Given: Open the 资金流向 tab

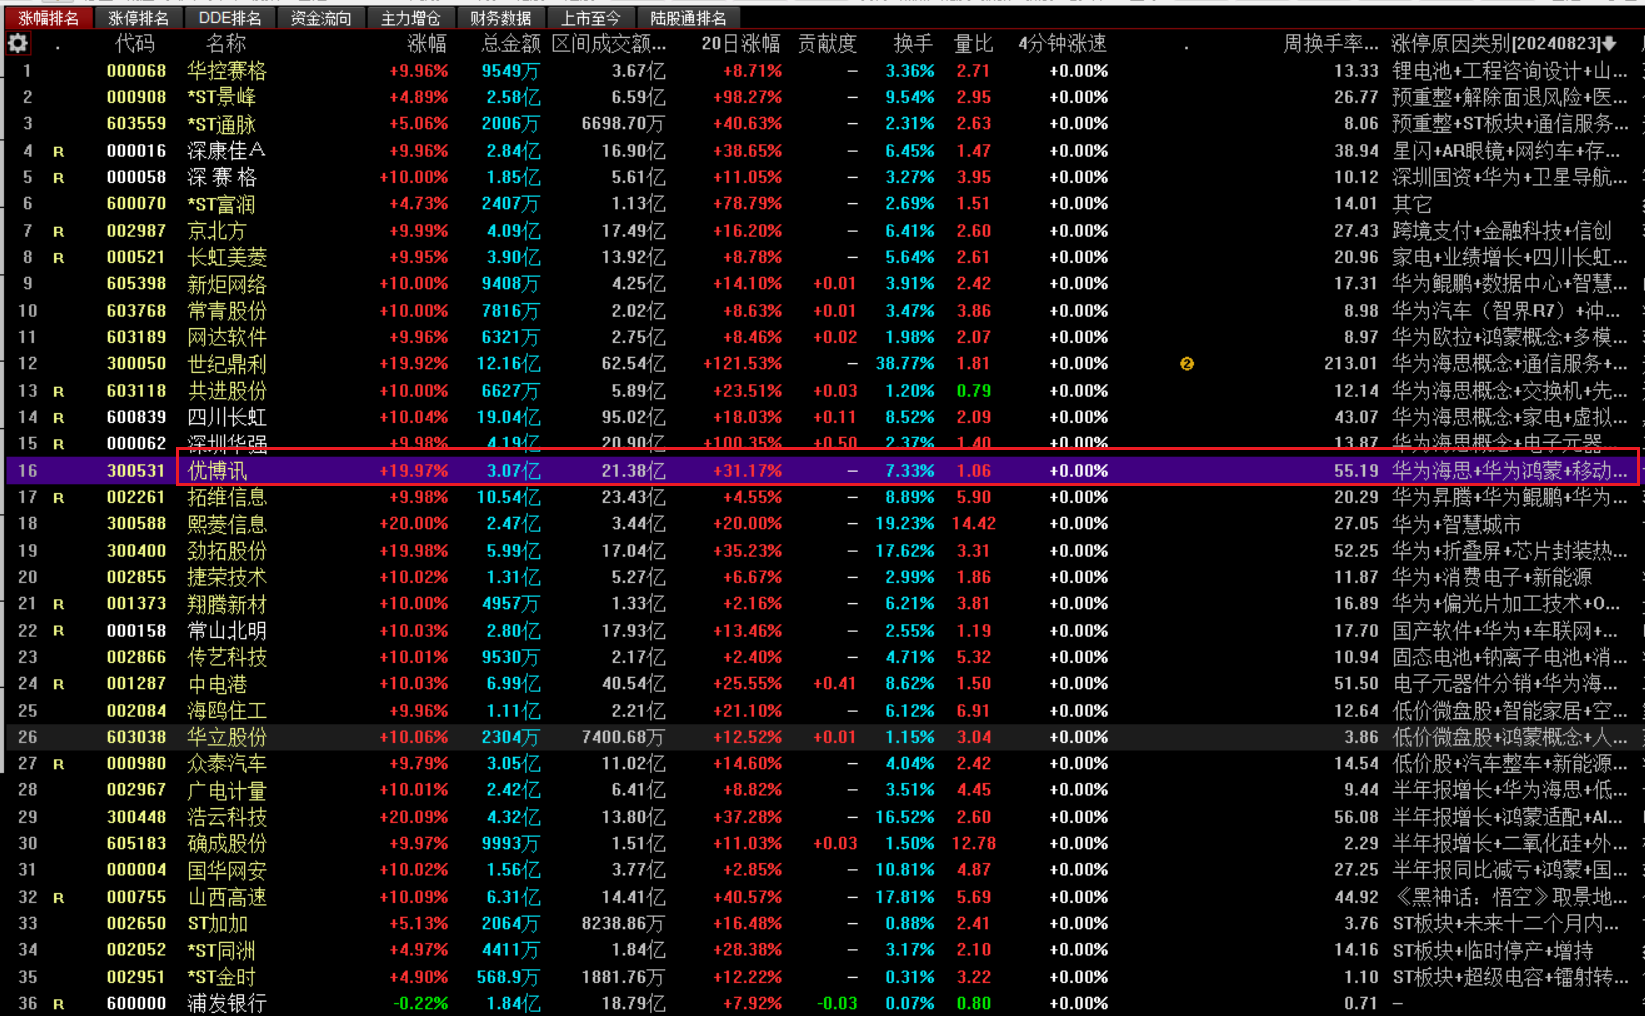Looking at the screenshot, I should click(321, 18).
